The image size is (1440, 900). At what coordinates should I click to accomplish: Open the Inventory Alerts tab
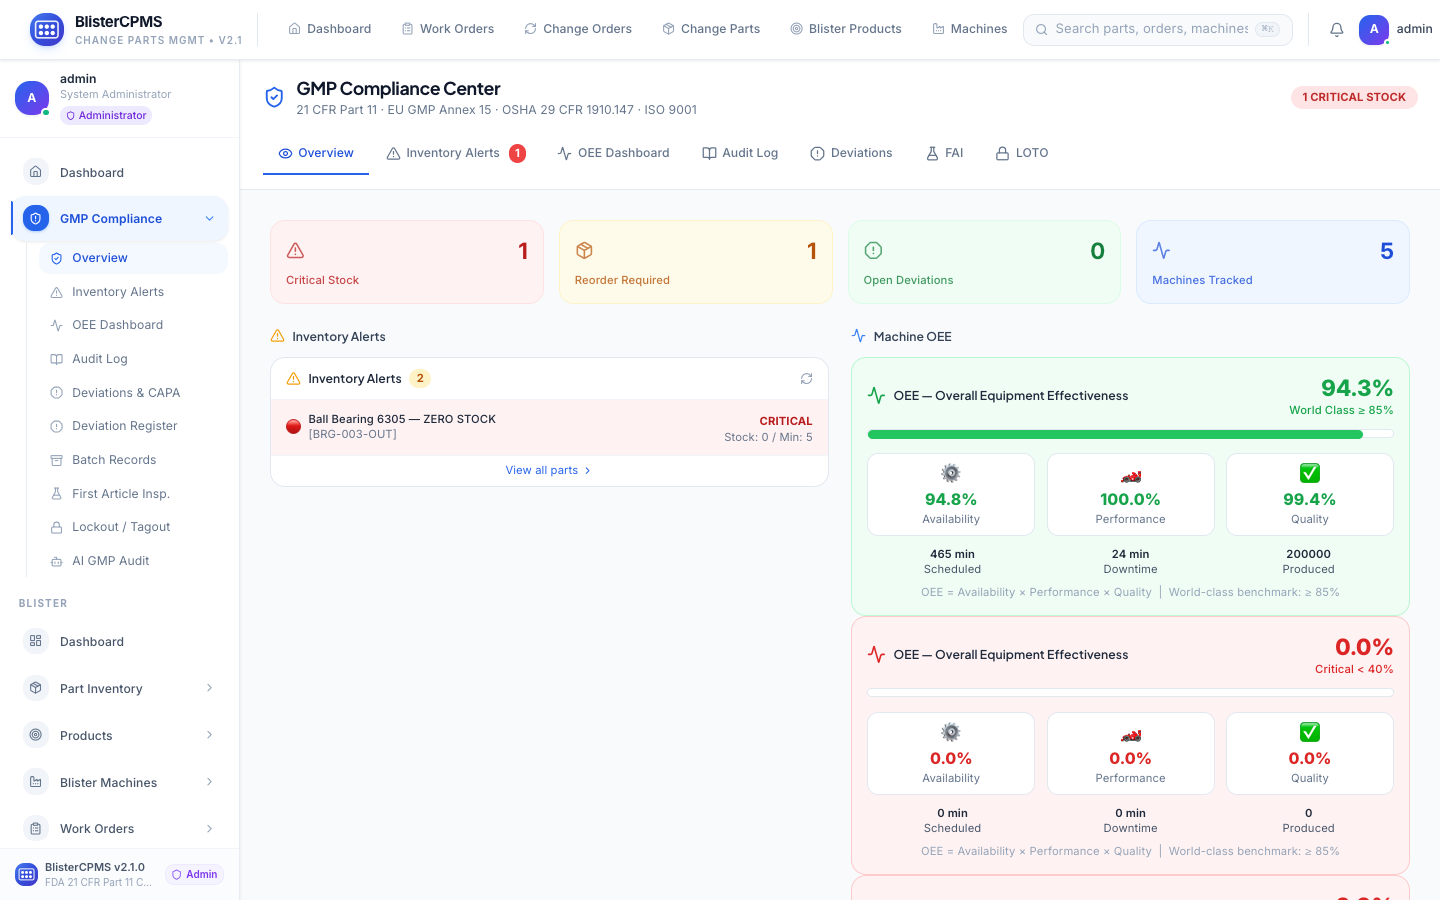coord(456,153)
